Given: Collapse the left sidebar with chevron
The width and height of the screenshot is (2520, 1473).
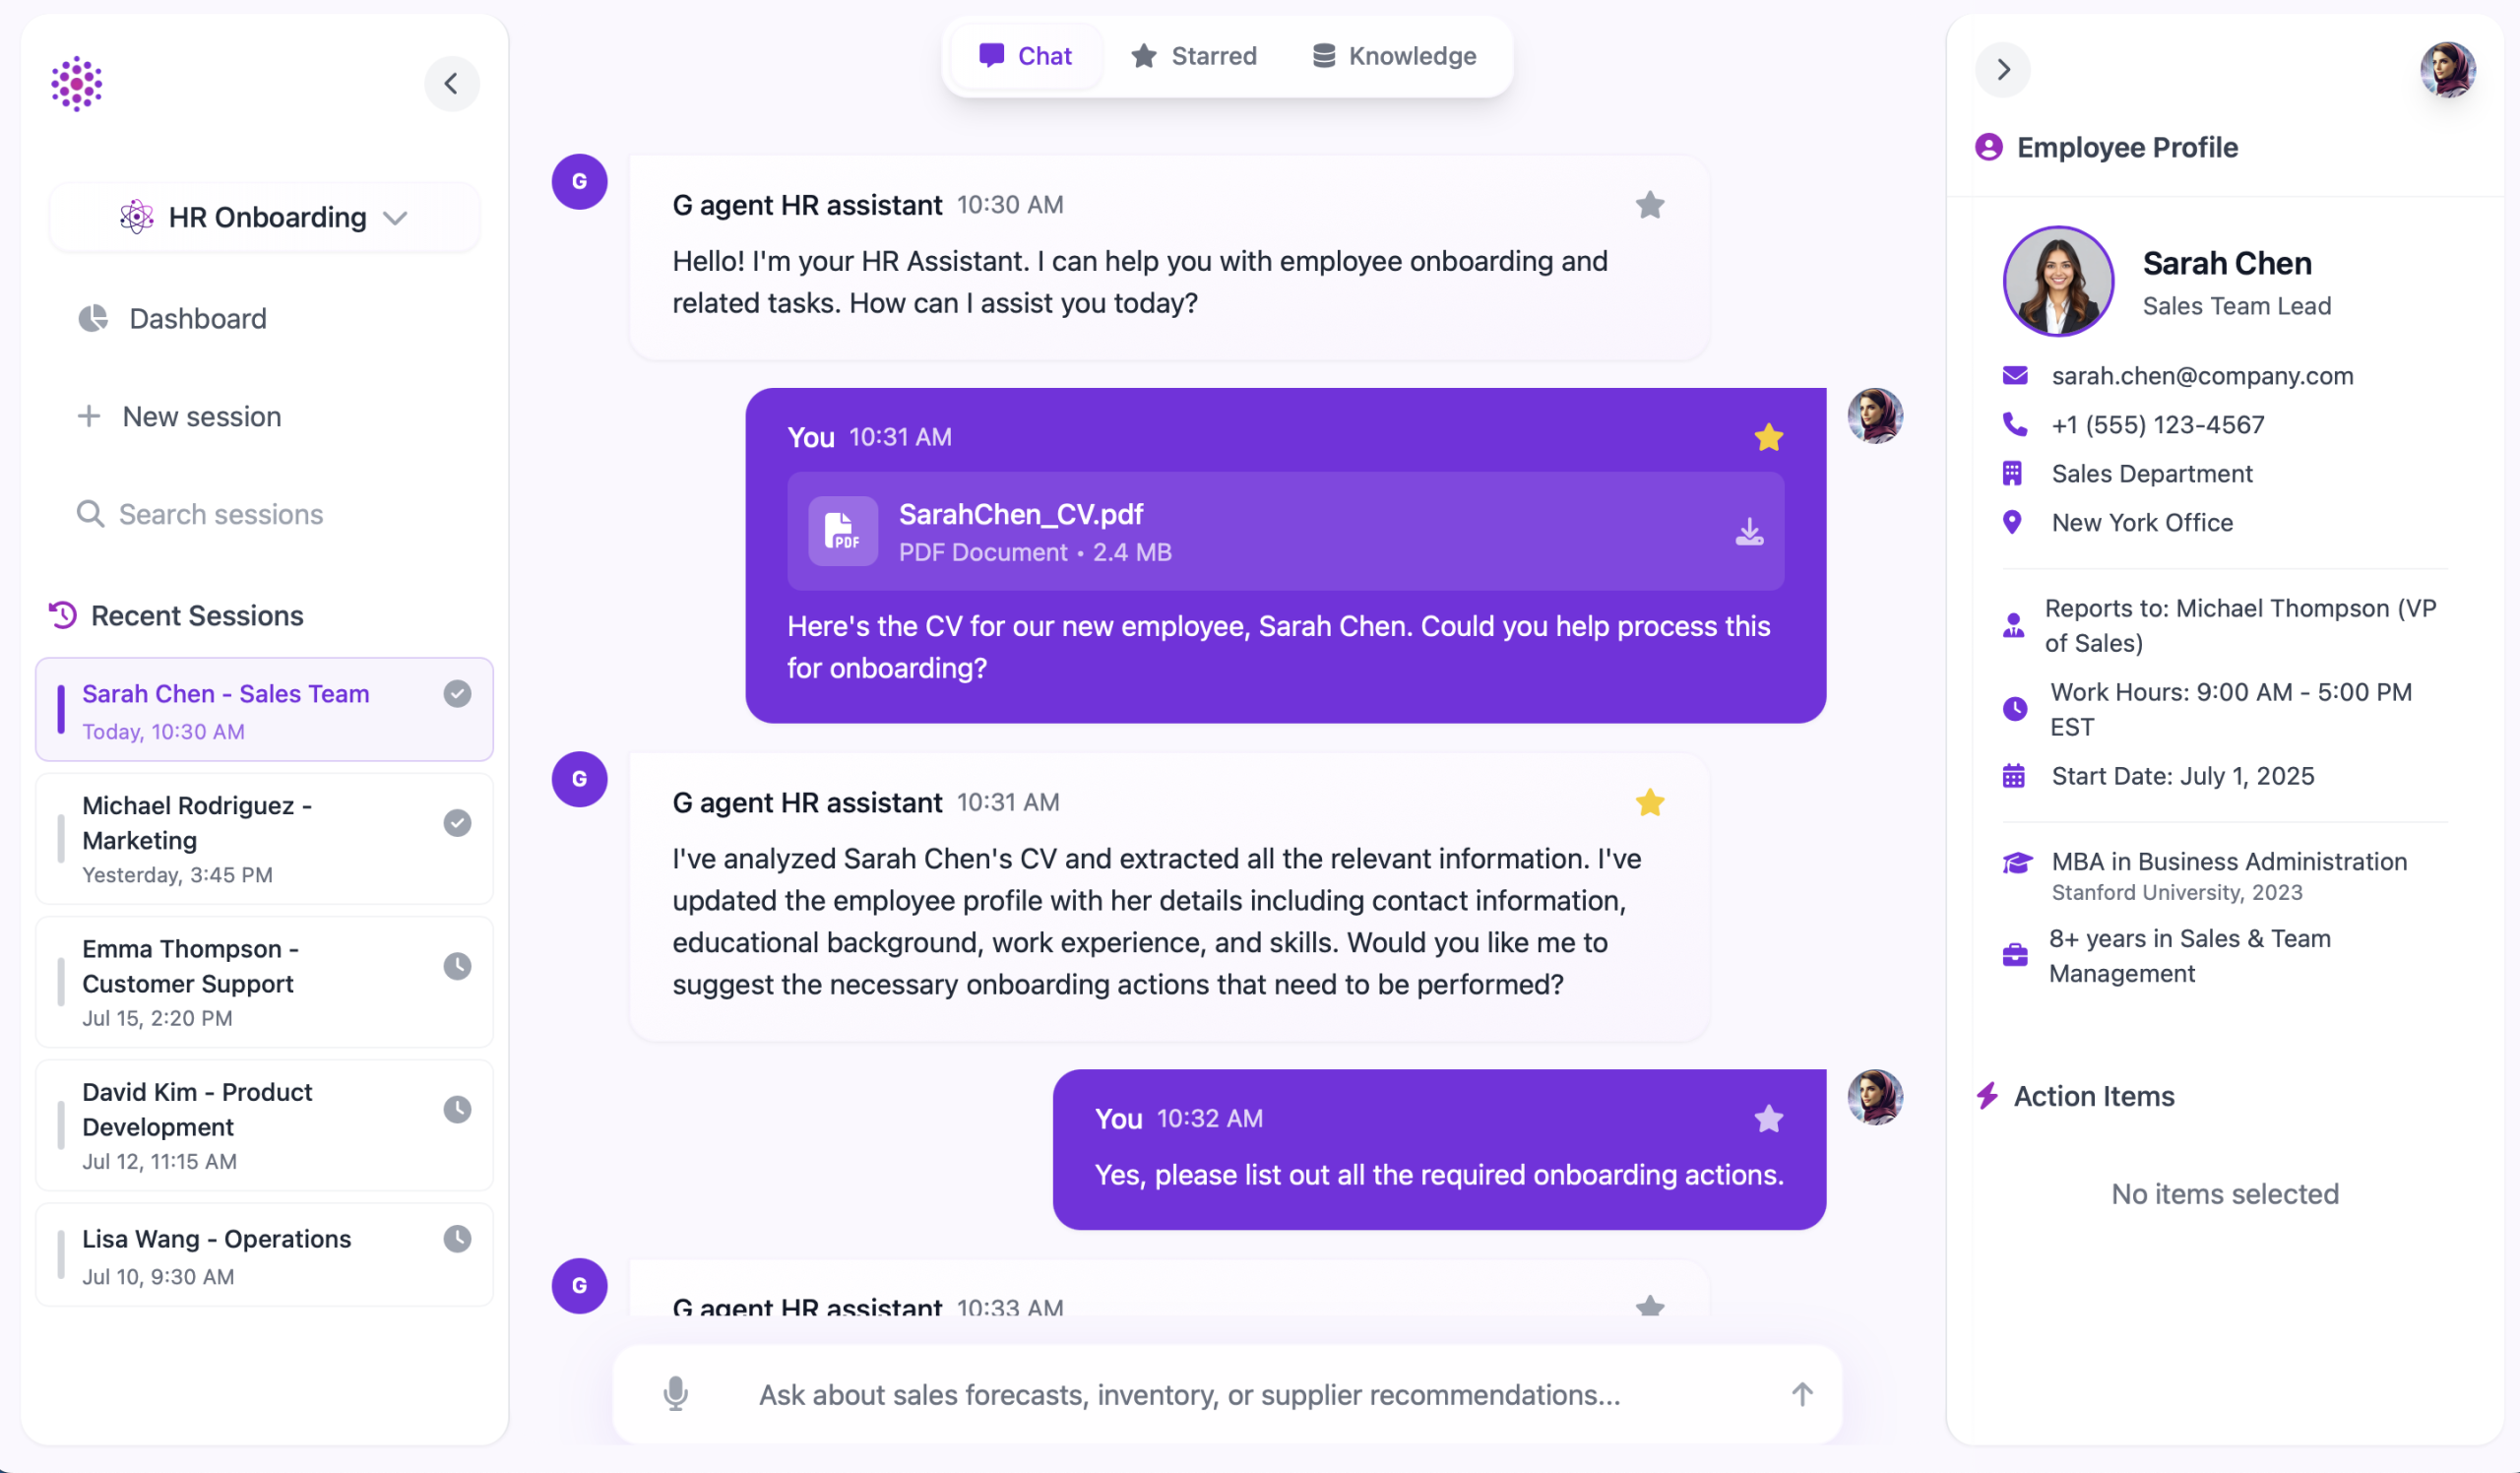Looking at the screenshot, I should pyautogui.click(x=451, y=84).
